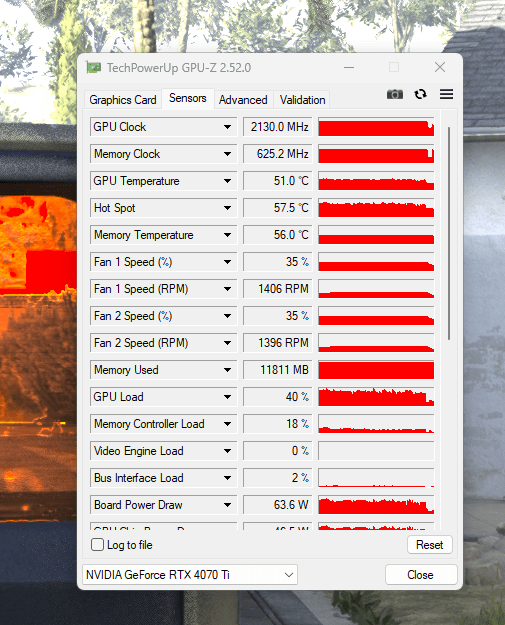This screenshot has width=505, height=625.
Task: Select the Sensors tab
Action: pos(188,98)
